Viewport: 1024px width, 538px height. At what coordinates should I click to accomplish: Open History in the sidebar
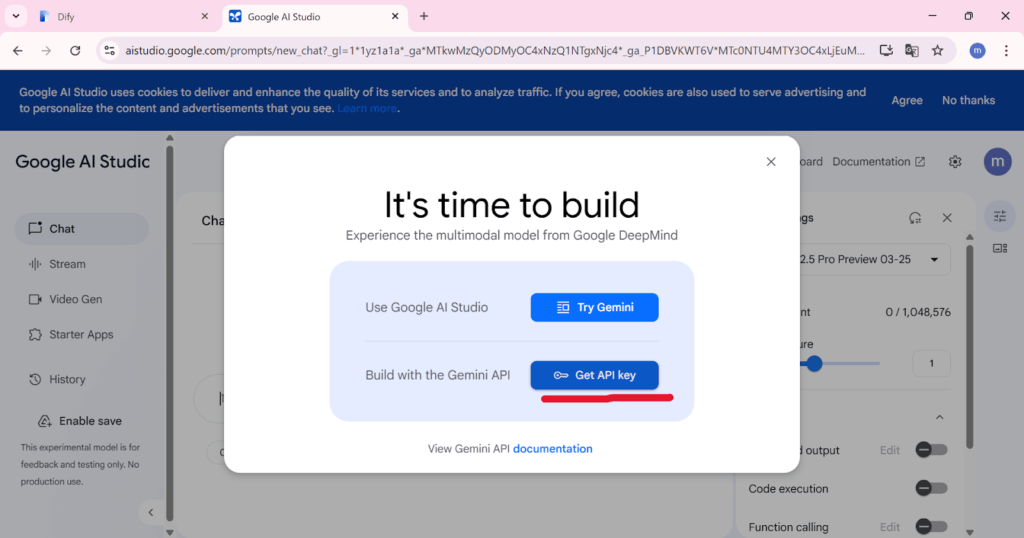[82, 379]
